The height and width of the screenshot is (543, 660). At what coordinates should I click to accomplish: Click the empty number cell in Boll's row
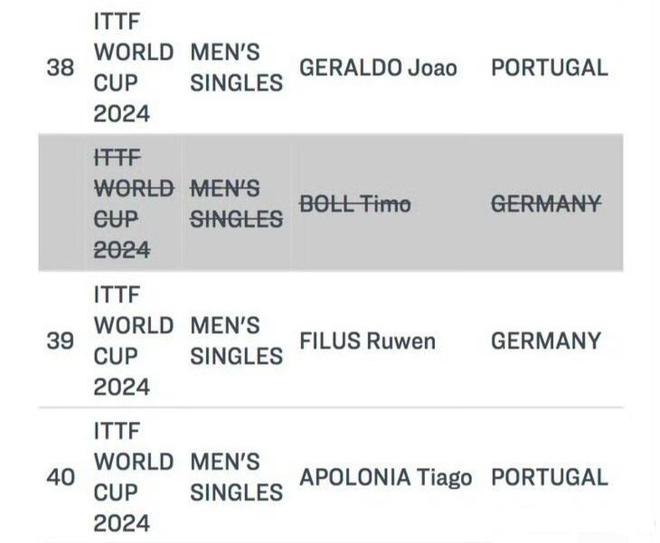pyautogui.click(x=62, y=204)
